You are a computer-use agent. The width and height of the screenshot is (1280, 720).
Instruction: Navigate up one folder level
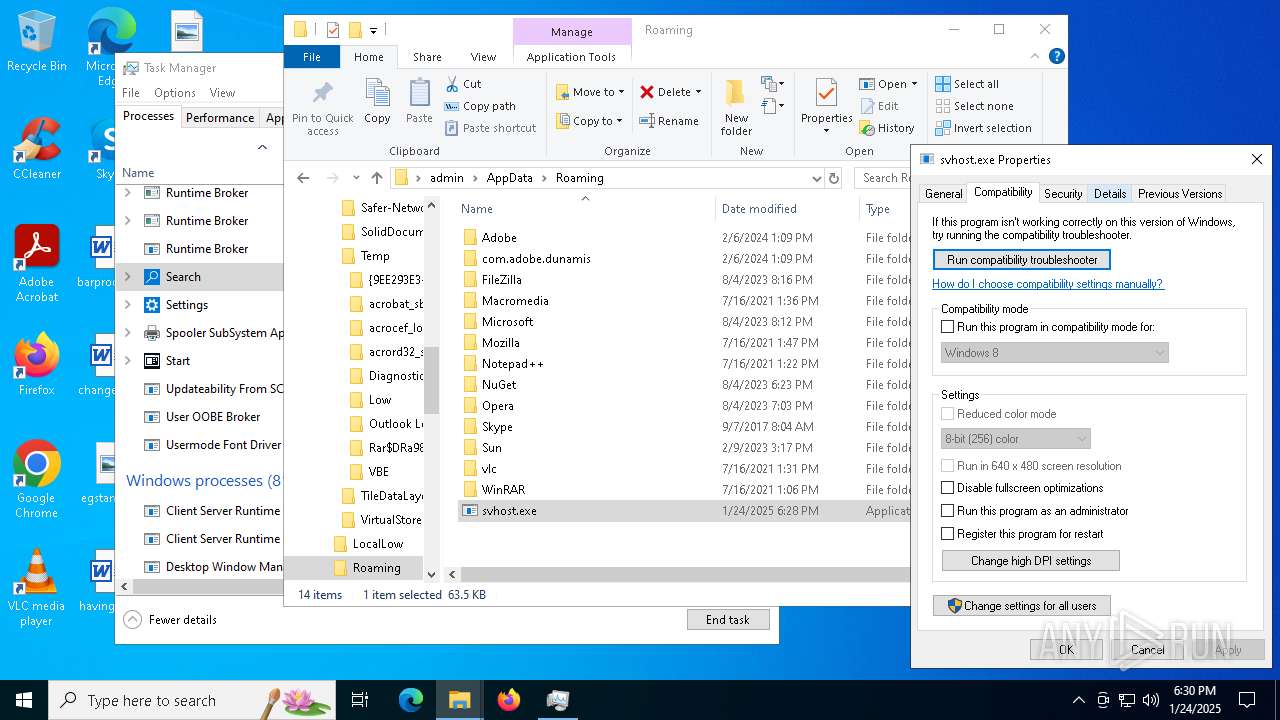pos(376,178)
